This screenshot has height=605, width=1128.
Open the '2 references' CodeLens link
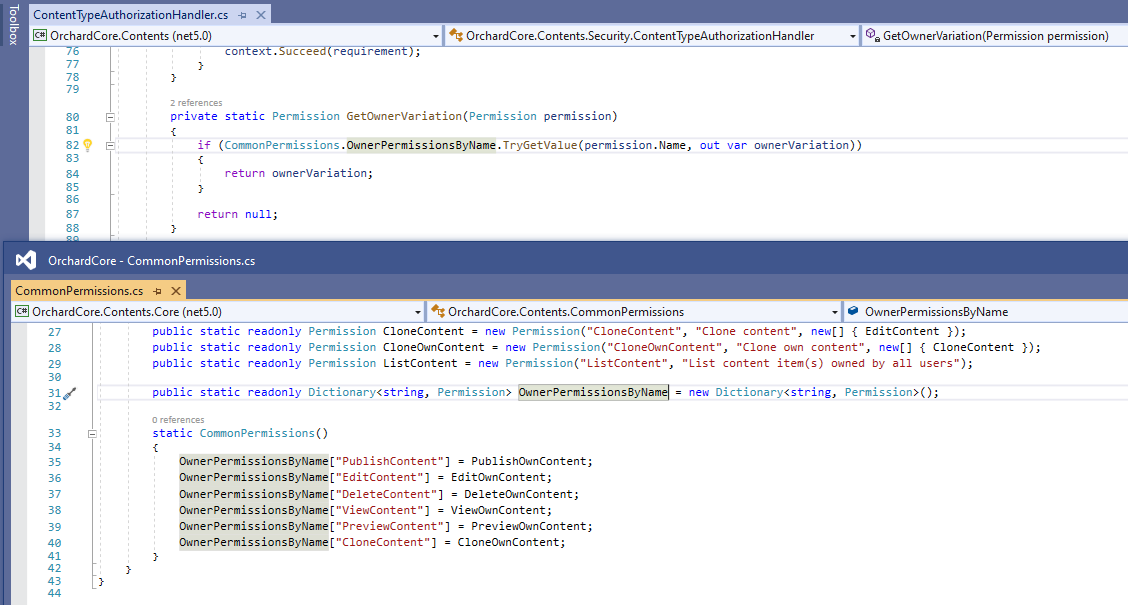(x=196, y=103)
